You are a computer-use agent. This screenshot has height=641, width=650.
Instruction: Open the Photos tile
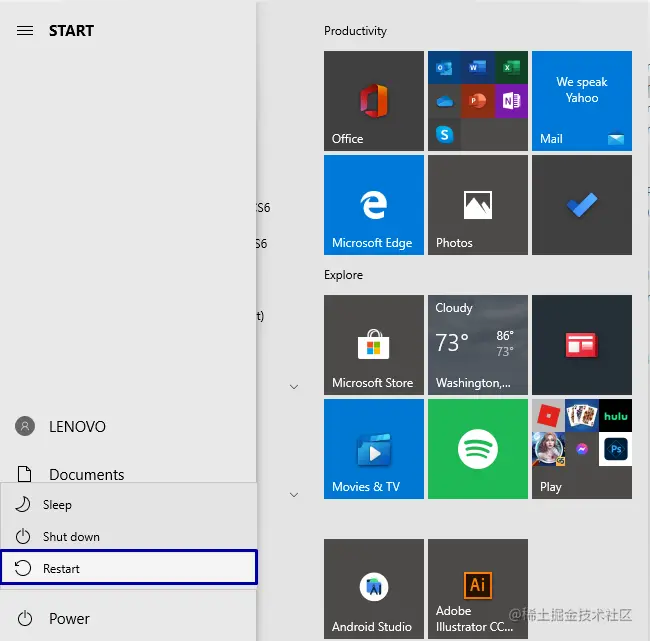click(478, 205)
